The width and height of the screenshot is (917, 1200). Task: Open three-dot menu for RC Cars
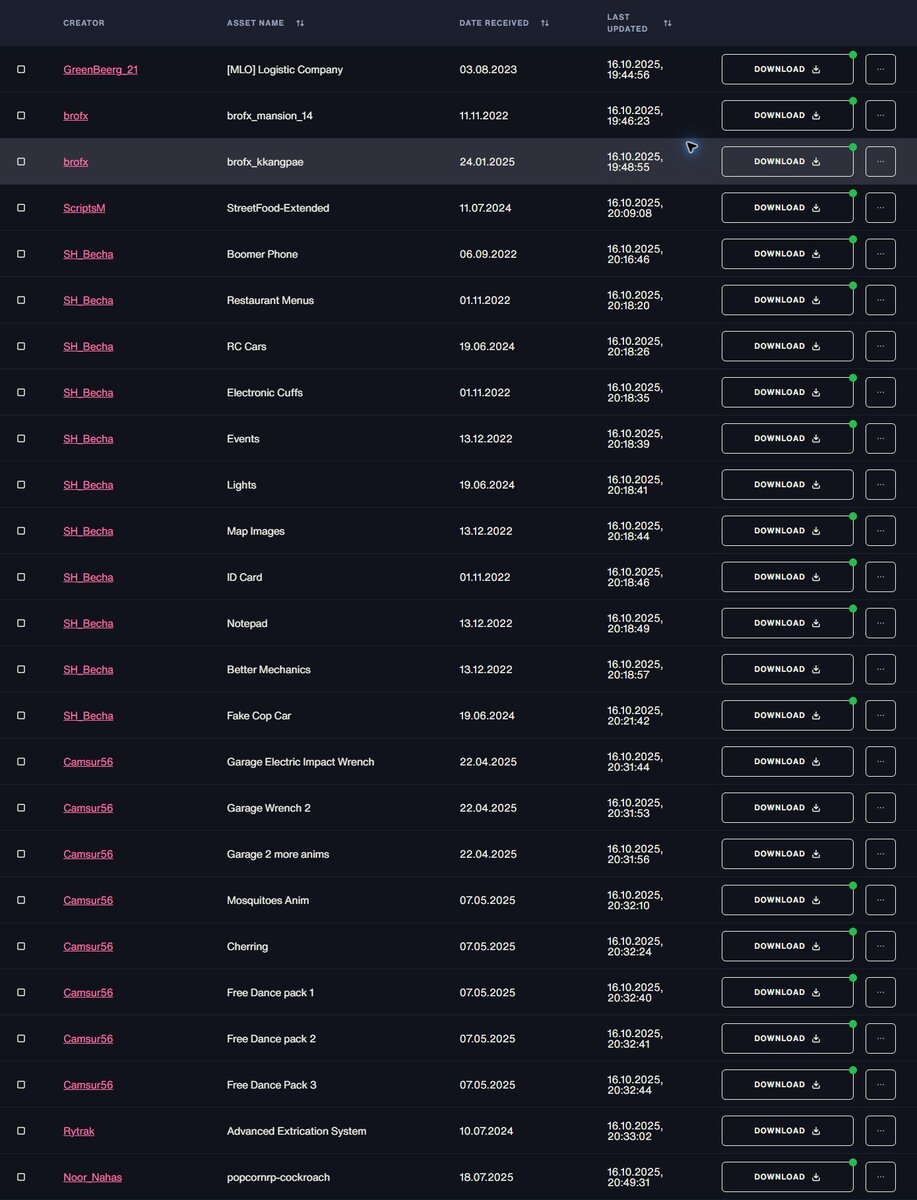[880, 346]
